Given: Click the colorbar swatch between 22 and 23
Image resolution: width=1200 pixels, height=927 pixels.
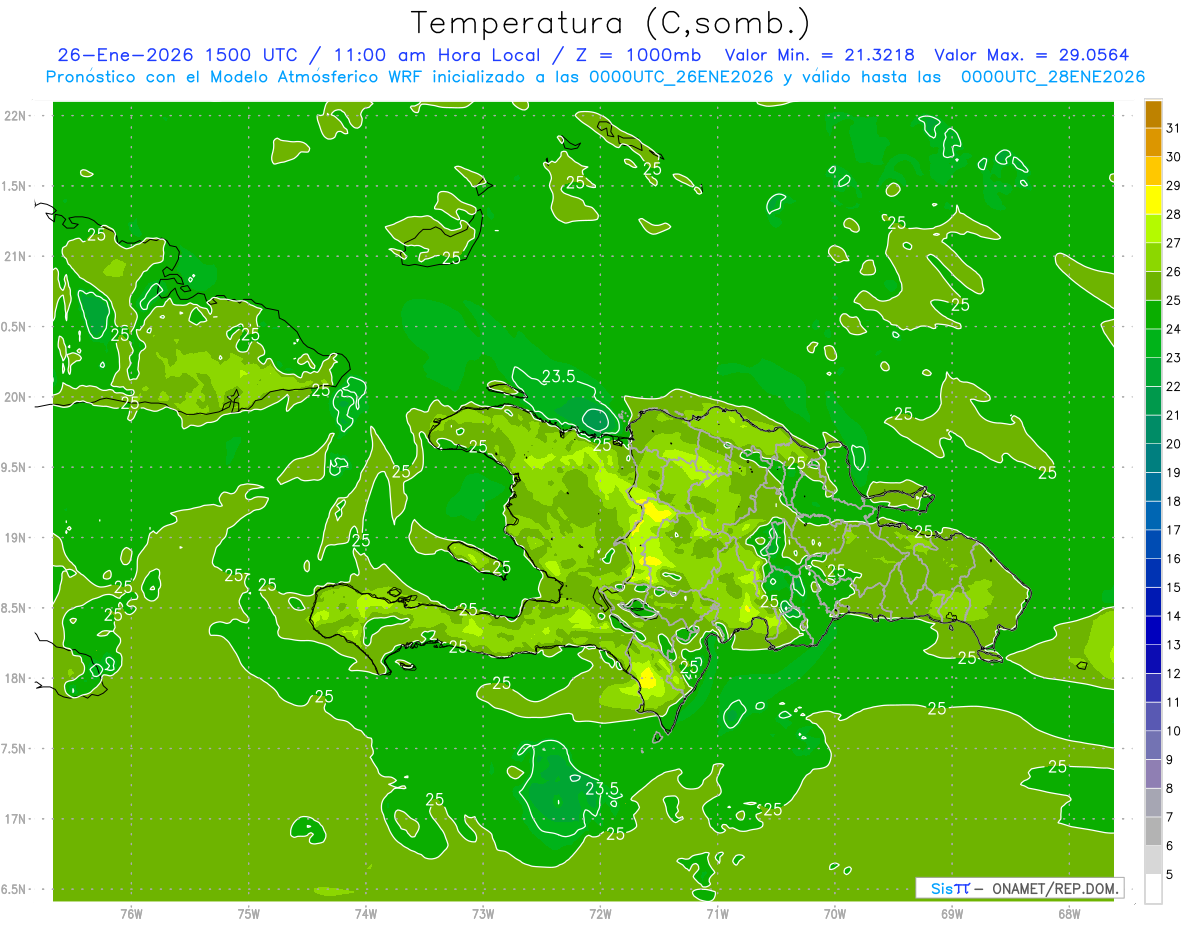Looking at the screenshot, I should pos(1153,372).
